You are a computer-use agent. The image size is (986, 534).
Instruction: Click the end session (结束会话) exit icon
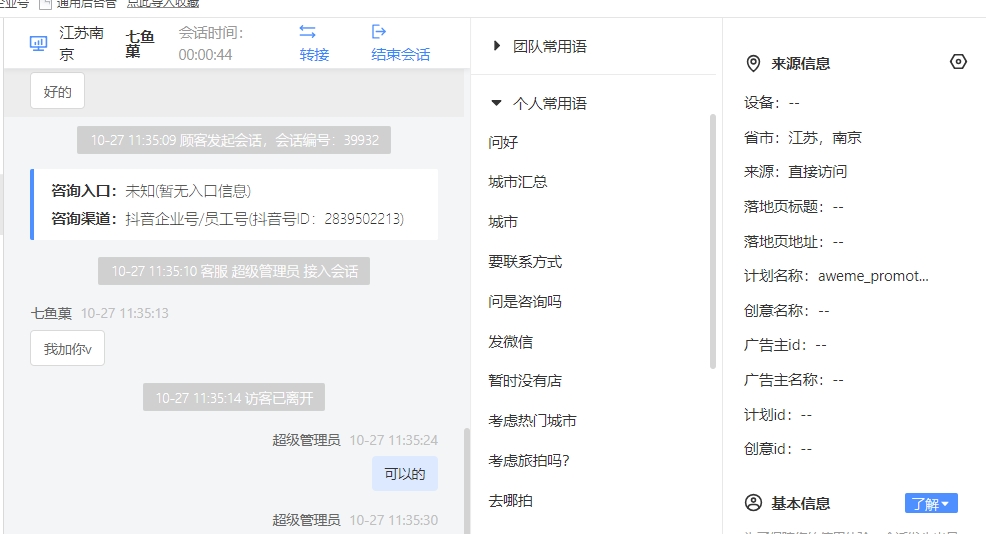pos(379,31)
